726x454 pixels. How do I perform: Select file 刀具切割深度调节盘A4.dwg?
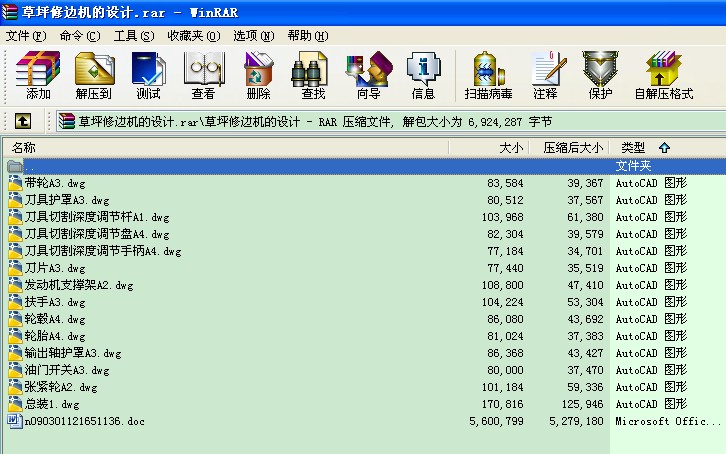pos(97,234)
